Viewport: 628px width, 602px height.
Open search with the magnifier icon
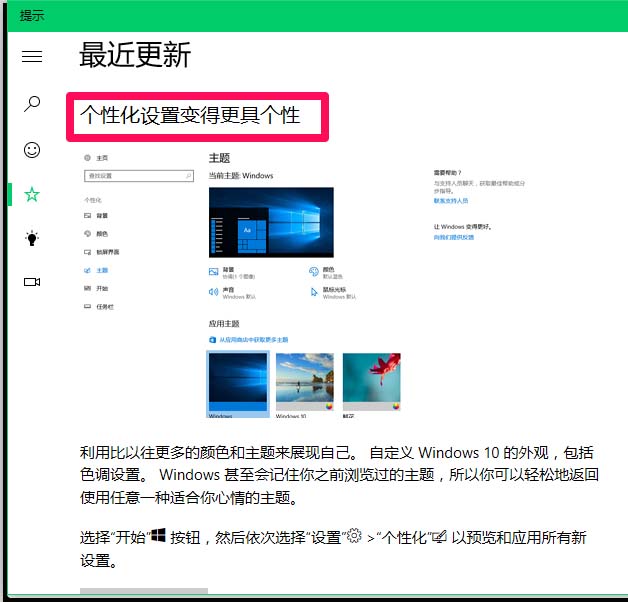tap(32, 104)
